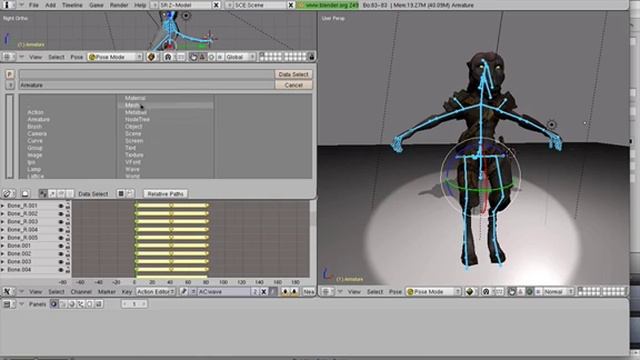640x360 pixels.
Task: Delete action link with X button
Action: 264,292
